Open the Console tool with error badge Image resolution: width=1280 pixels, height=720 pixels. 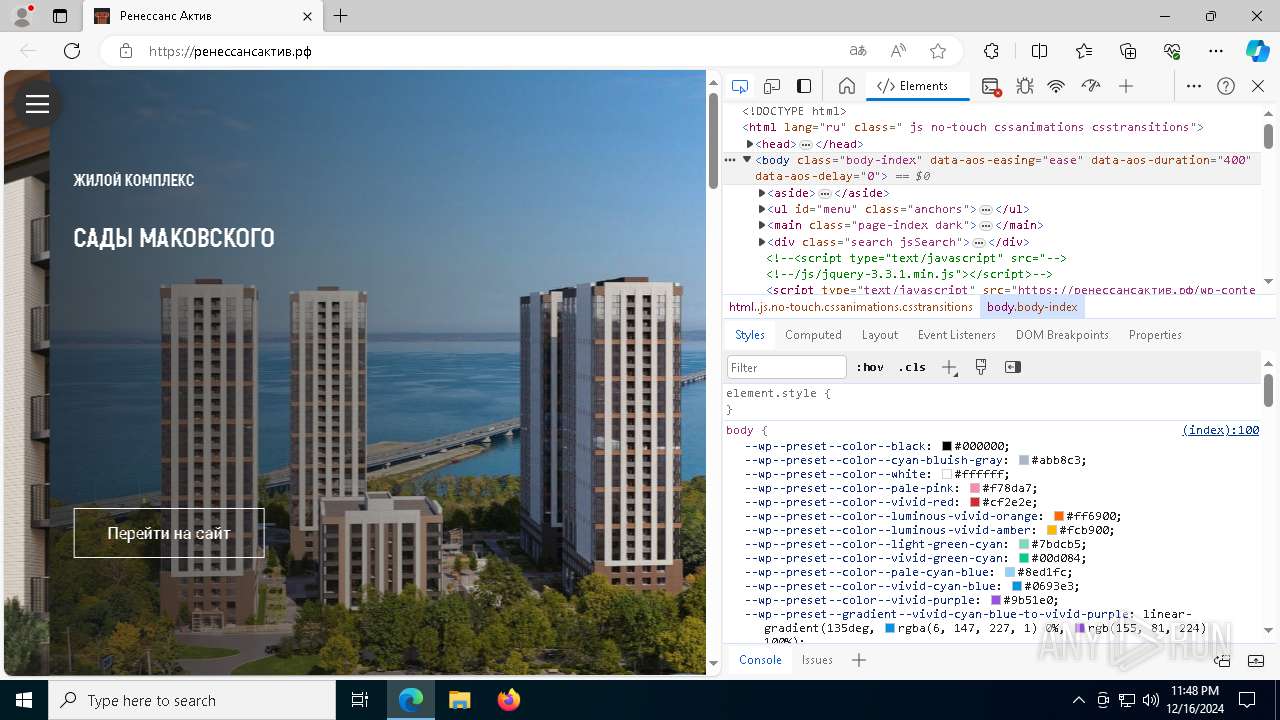pyautogui.click(x=991, y=86)
